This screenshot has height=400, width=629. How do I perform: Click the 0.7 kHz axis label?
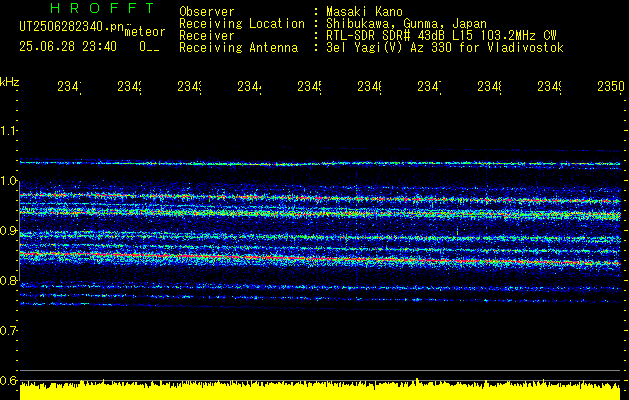pyautogui.click(x=8, y=331)
